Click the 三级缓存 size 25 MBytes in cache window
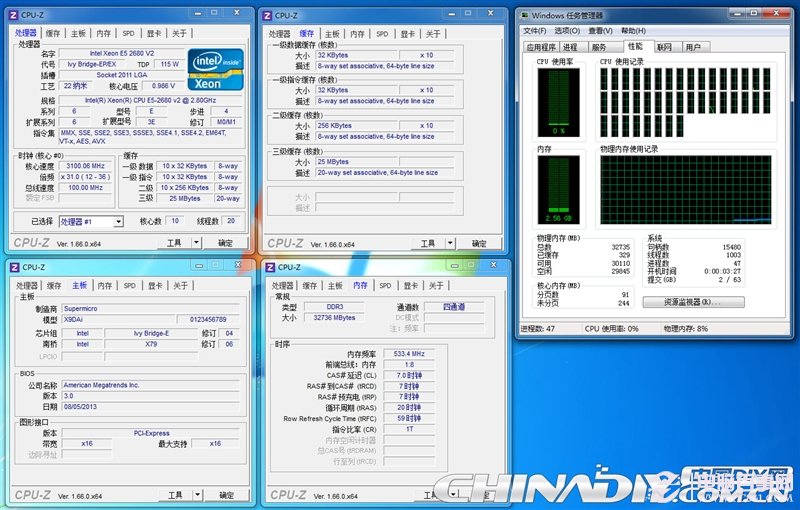The image size is (800, 510). point(356,162)
